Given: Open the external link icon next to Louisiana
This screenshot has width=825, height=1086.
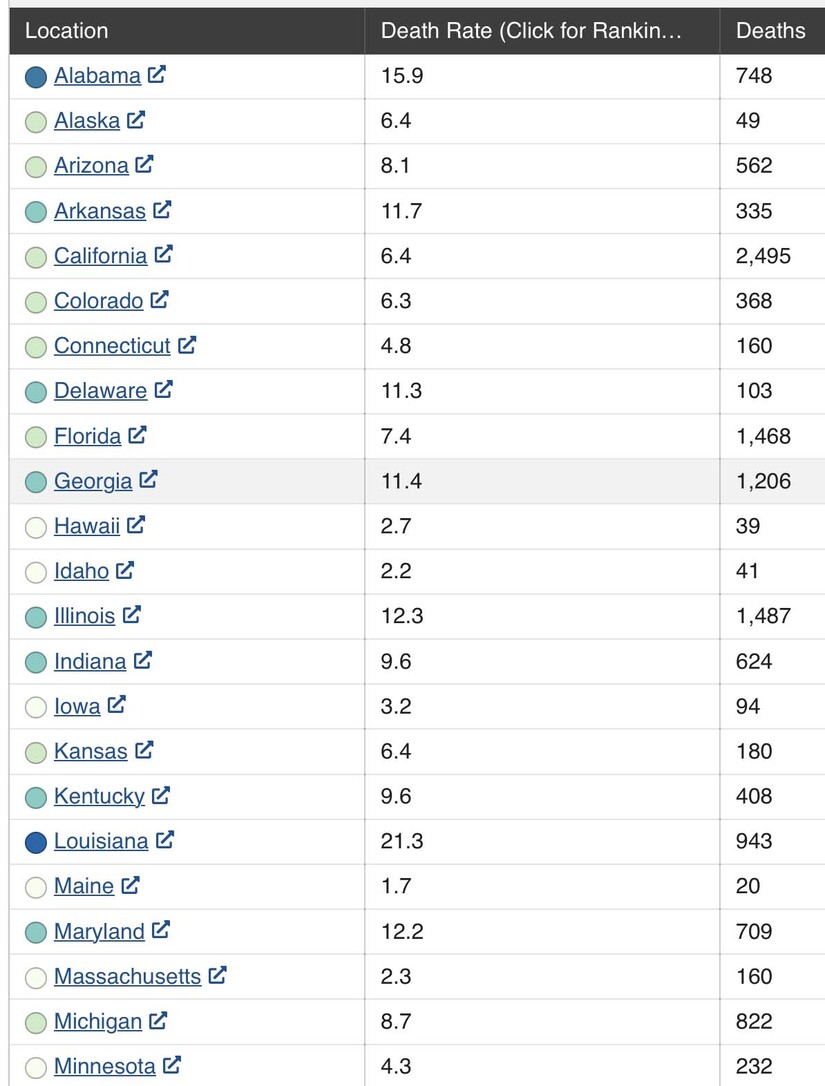Looking at the screenshot, I should (165, 840).
